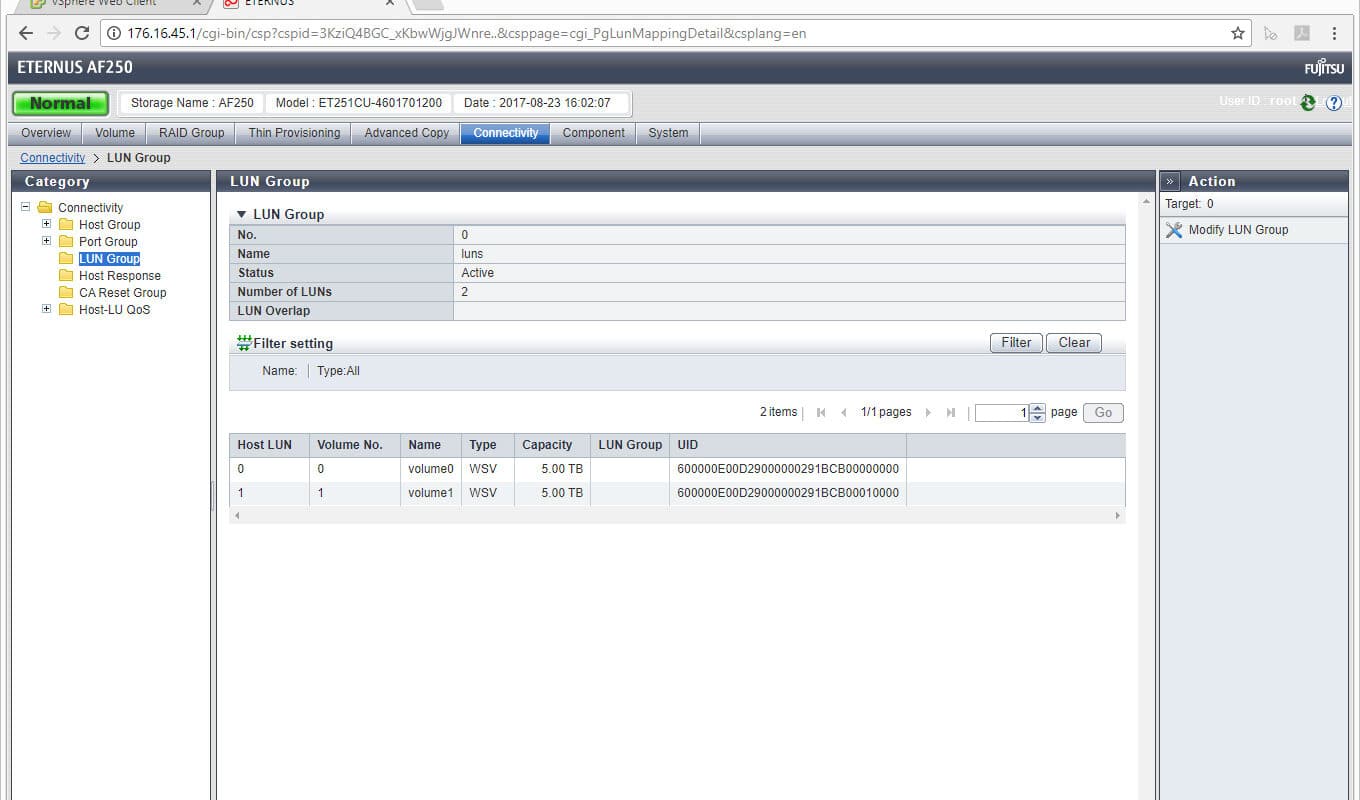This screenshot has height=800, width=1360.
Task: Click the site information icon in address bar
Action: tap(113, 33)
